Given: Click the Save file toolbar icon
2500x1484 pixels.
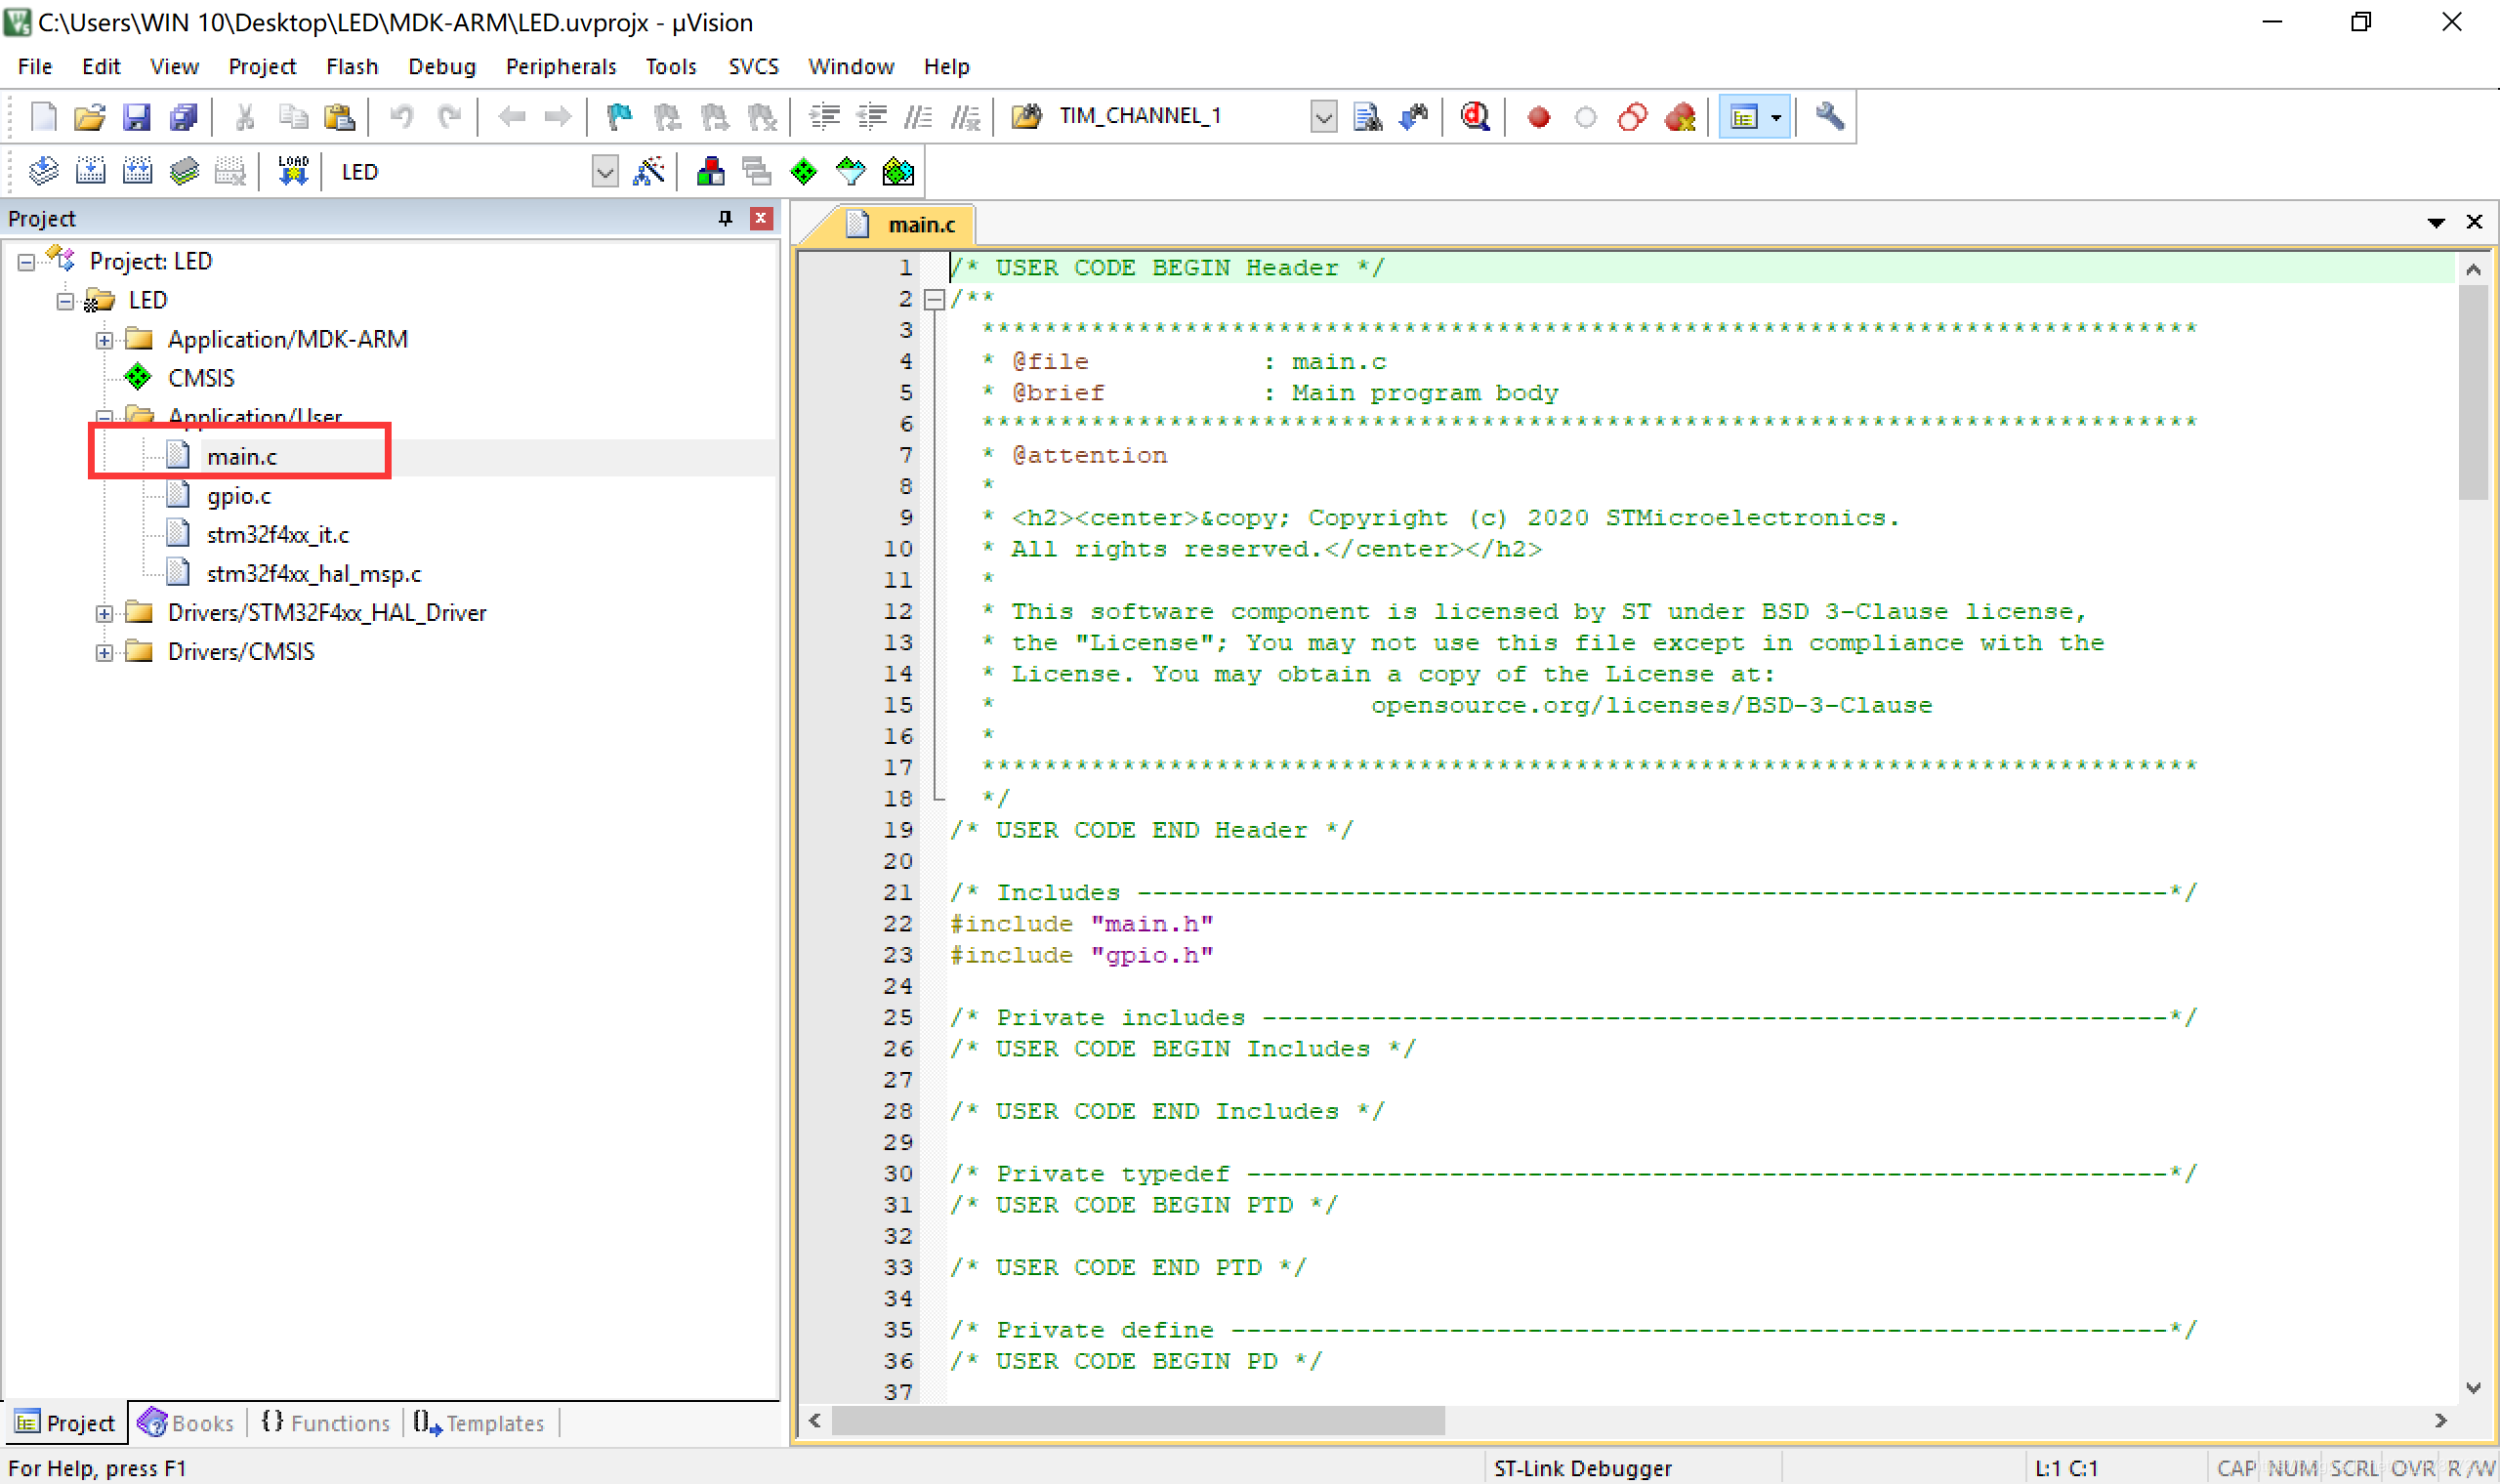Looking at the screenshot, I should pyautogui.click(x=136, y=117).
